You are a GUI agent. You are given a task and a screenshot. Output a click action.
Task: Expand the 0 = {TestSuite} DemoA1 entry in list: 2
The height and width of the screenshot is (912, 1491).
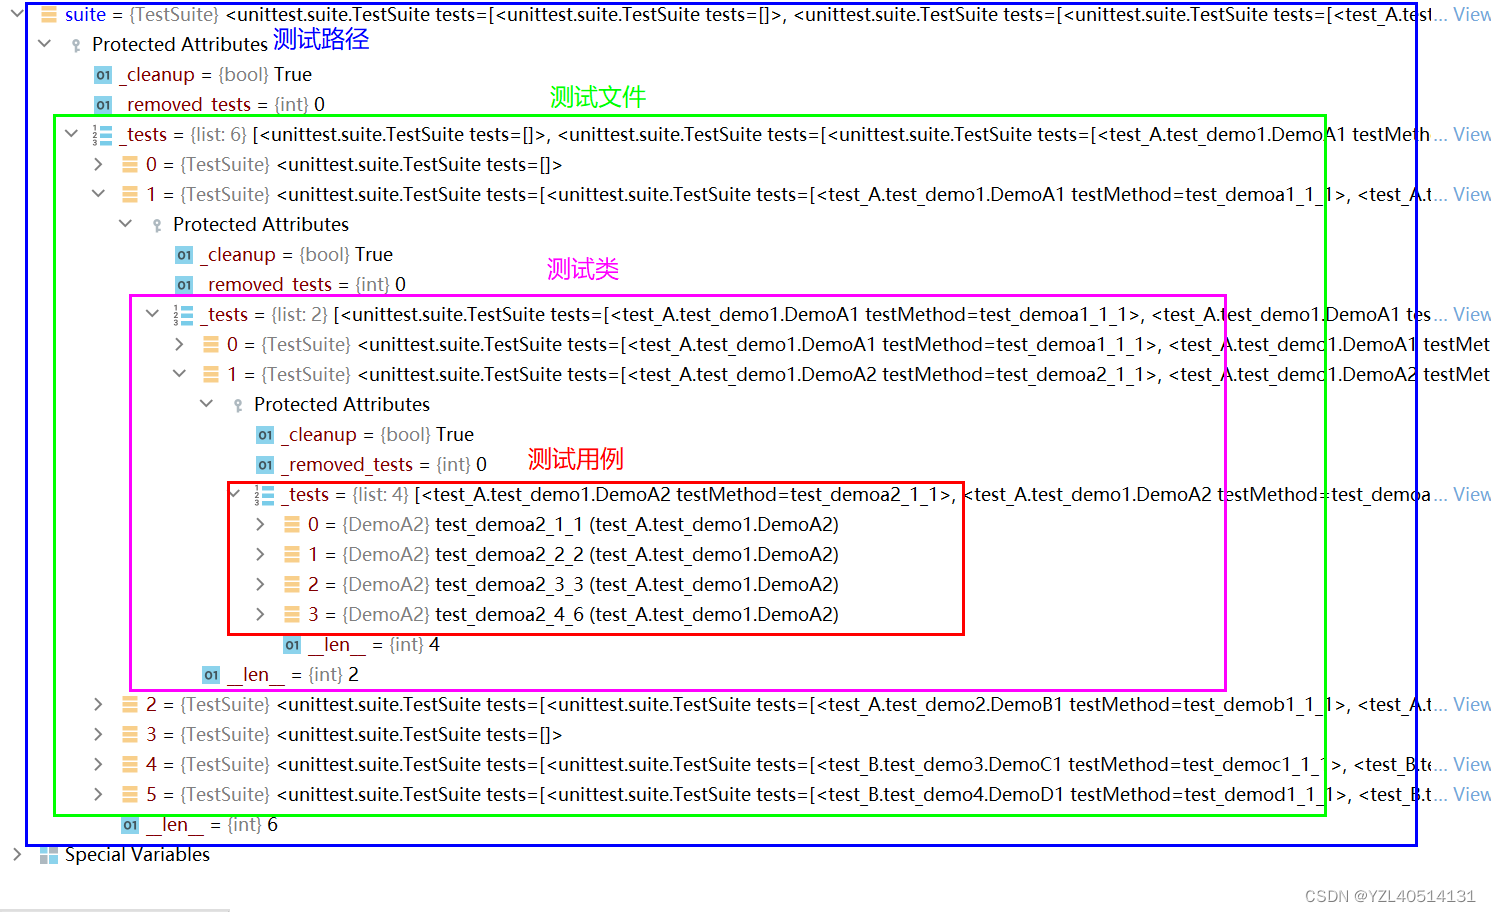coord(179,344)
